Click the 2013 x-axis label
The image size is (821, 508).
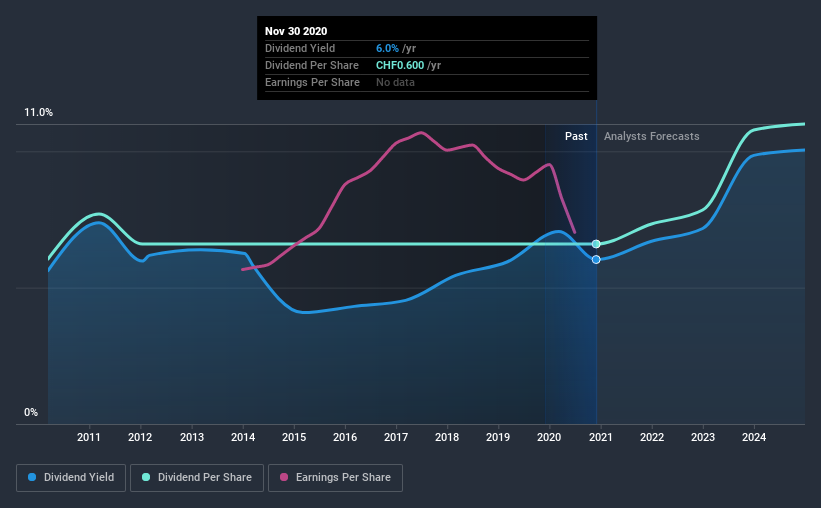[192, 437]
